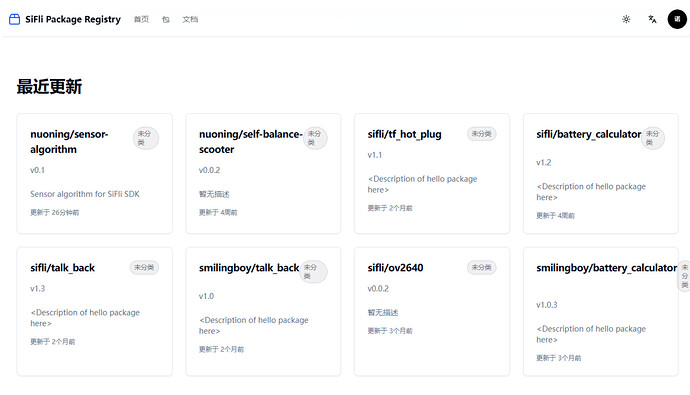This screenshot has height=395, width=690.
Task: Click the 最近更新 heading
Action: click(x=49, y=87)
